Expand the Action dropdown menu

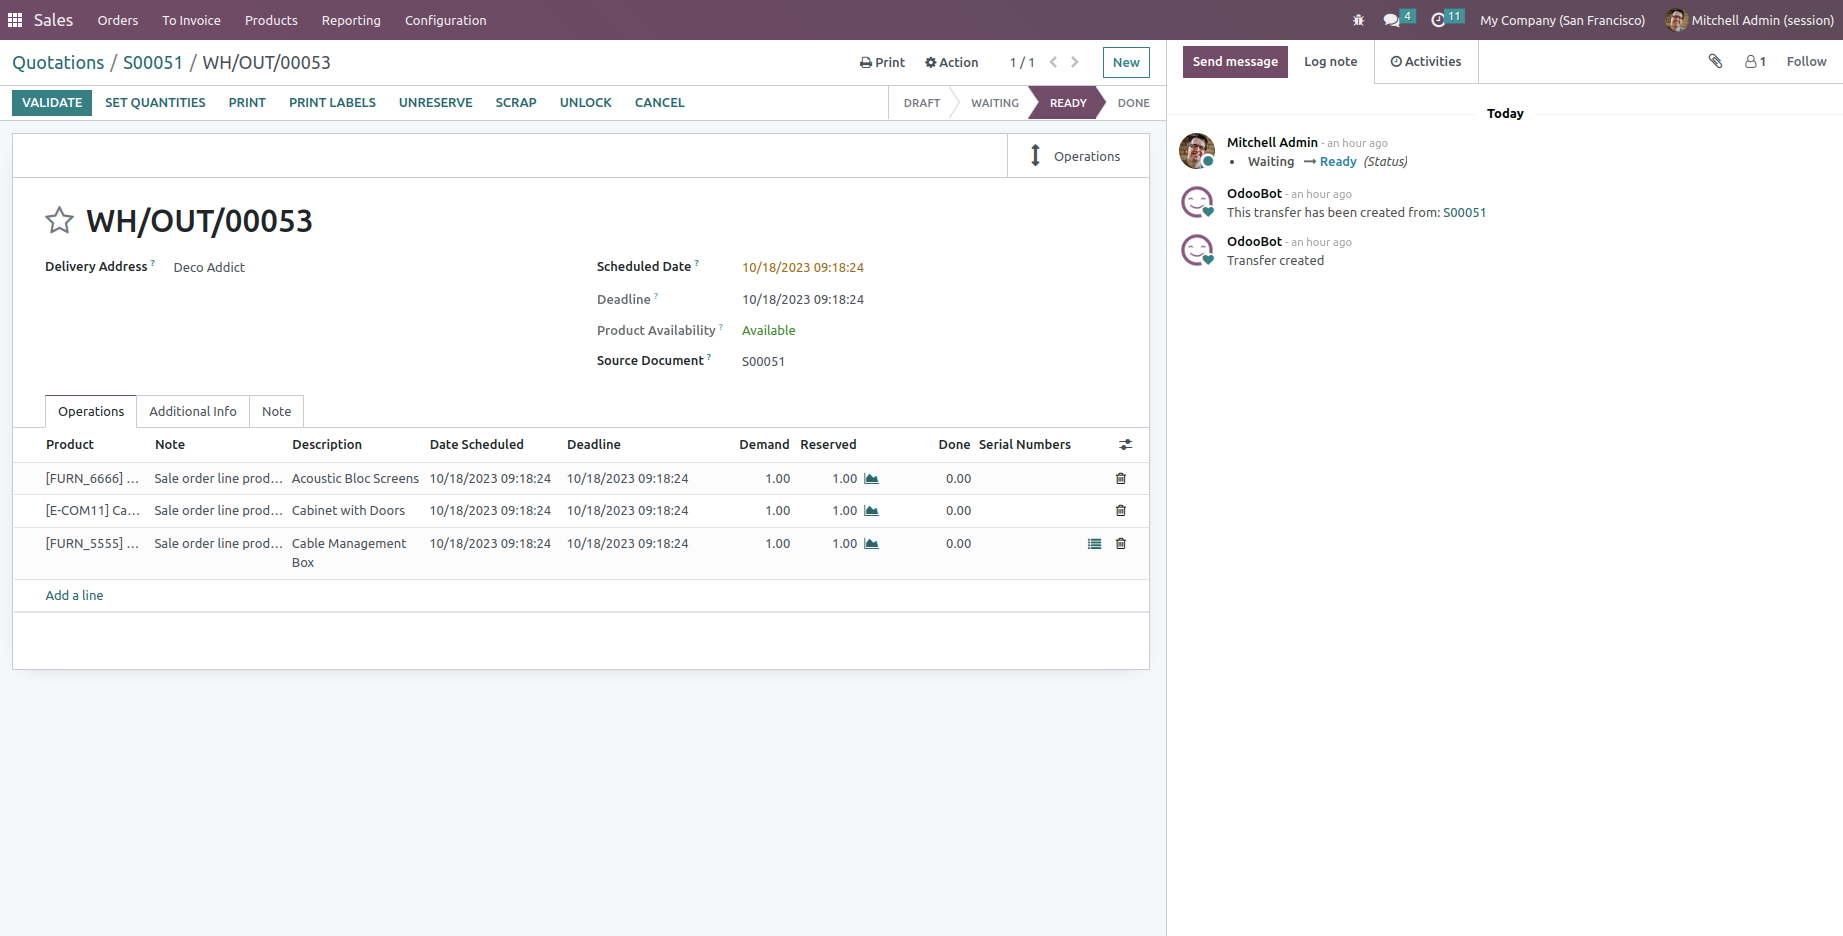click(951, 63)
